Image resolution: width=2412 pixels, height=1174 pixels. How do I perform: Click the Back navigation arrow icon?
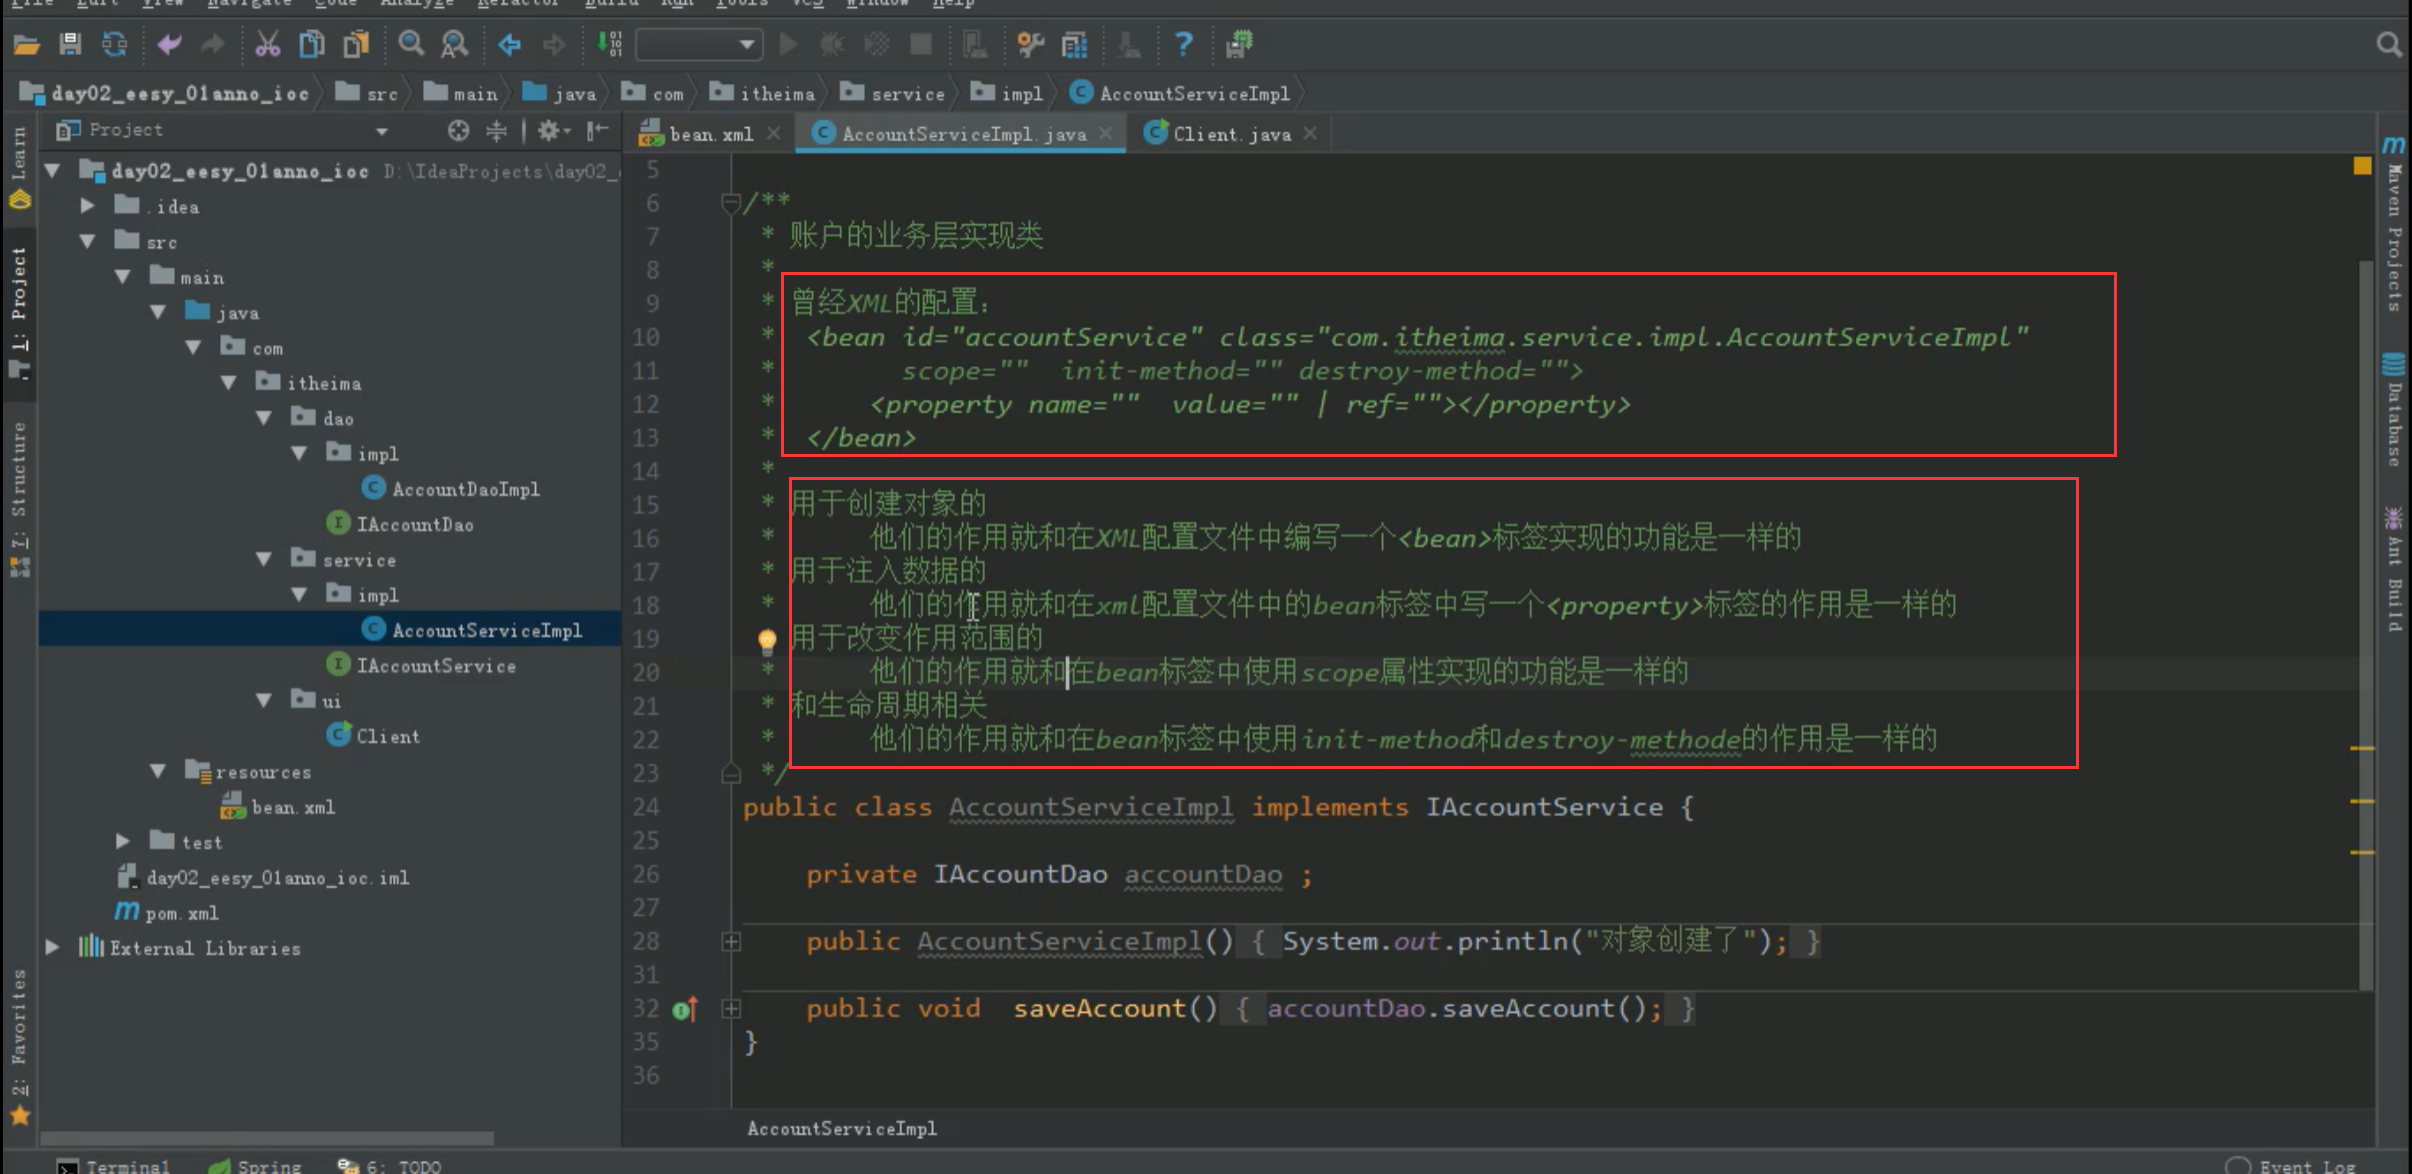[x=510, y=44]
